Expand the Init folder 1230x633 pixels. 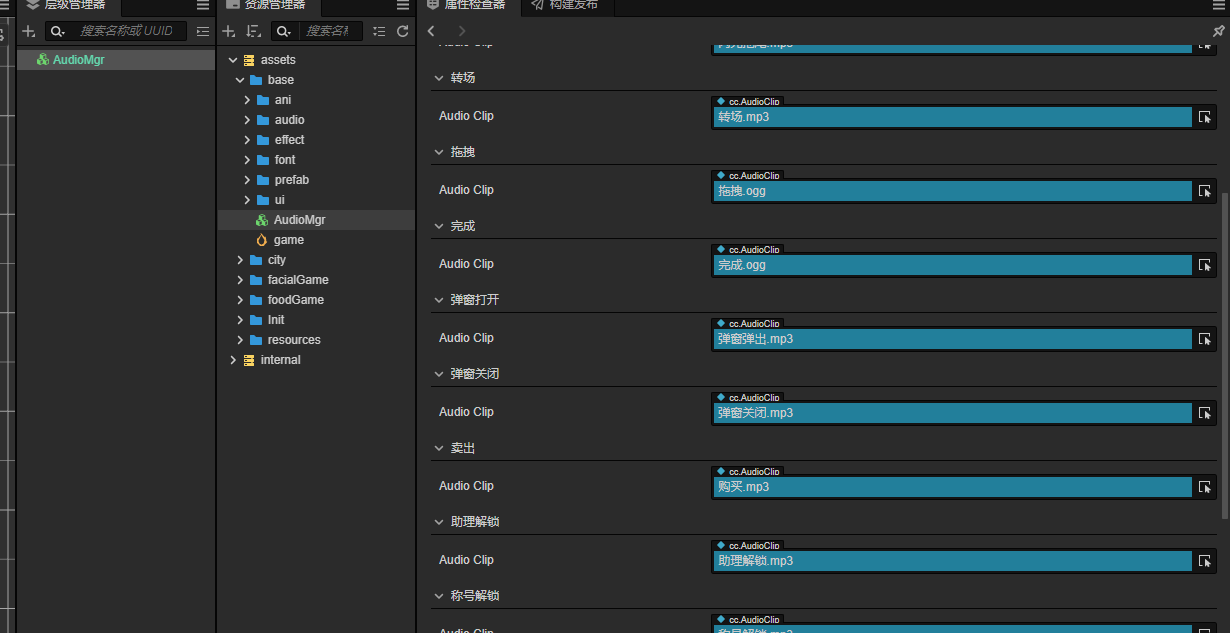coord(240,320)
